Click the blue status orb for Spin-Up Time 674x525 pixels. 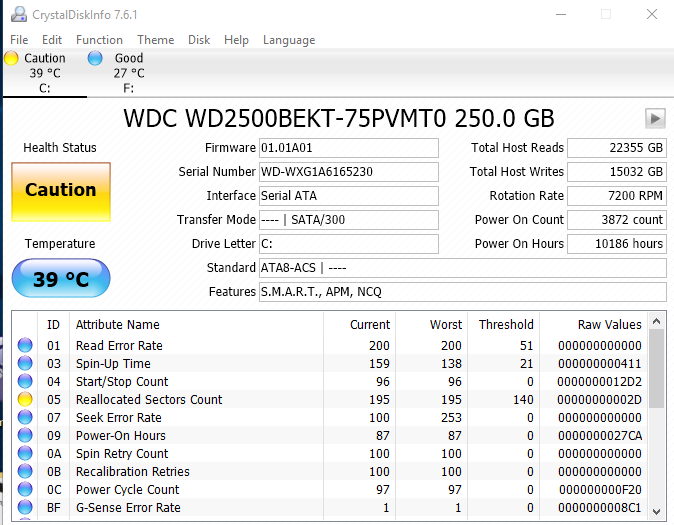25,363
